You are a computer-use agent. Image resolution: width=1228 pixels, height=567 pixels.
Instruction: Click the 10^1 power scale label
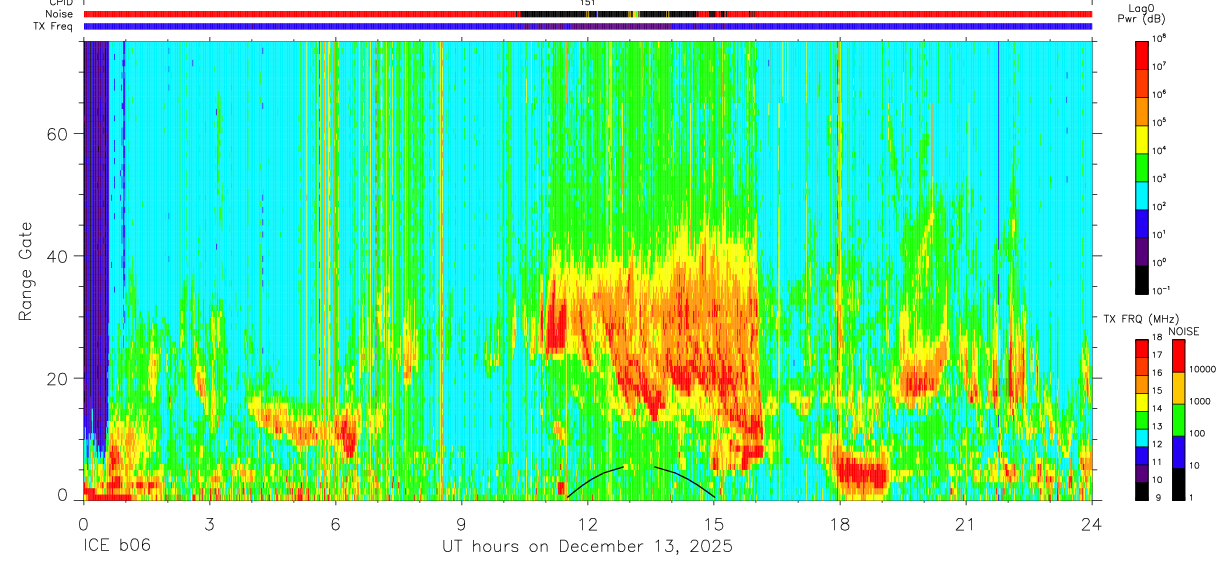click(1159, 234)
